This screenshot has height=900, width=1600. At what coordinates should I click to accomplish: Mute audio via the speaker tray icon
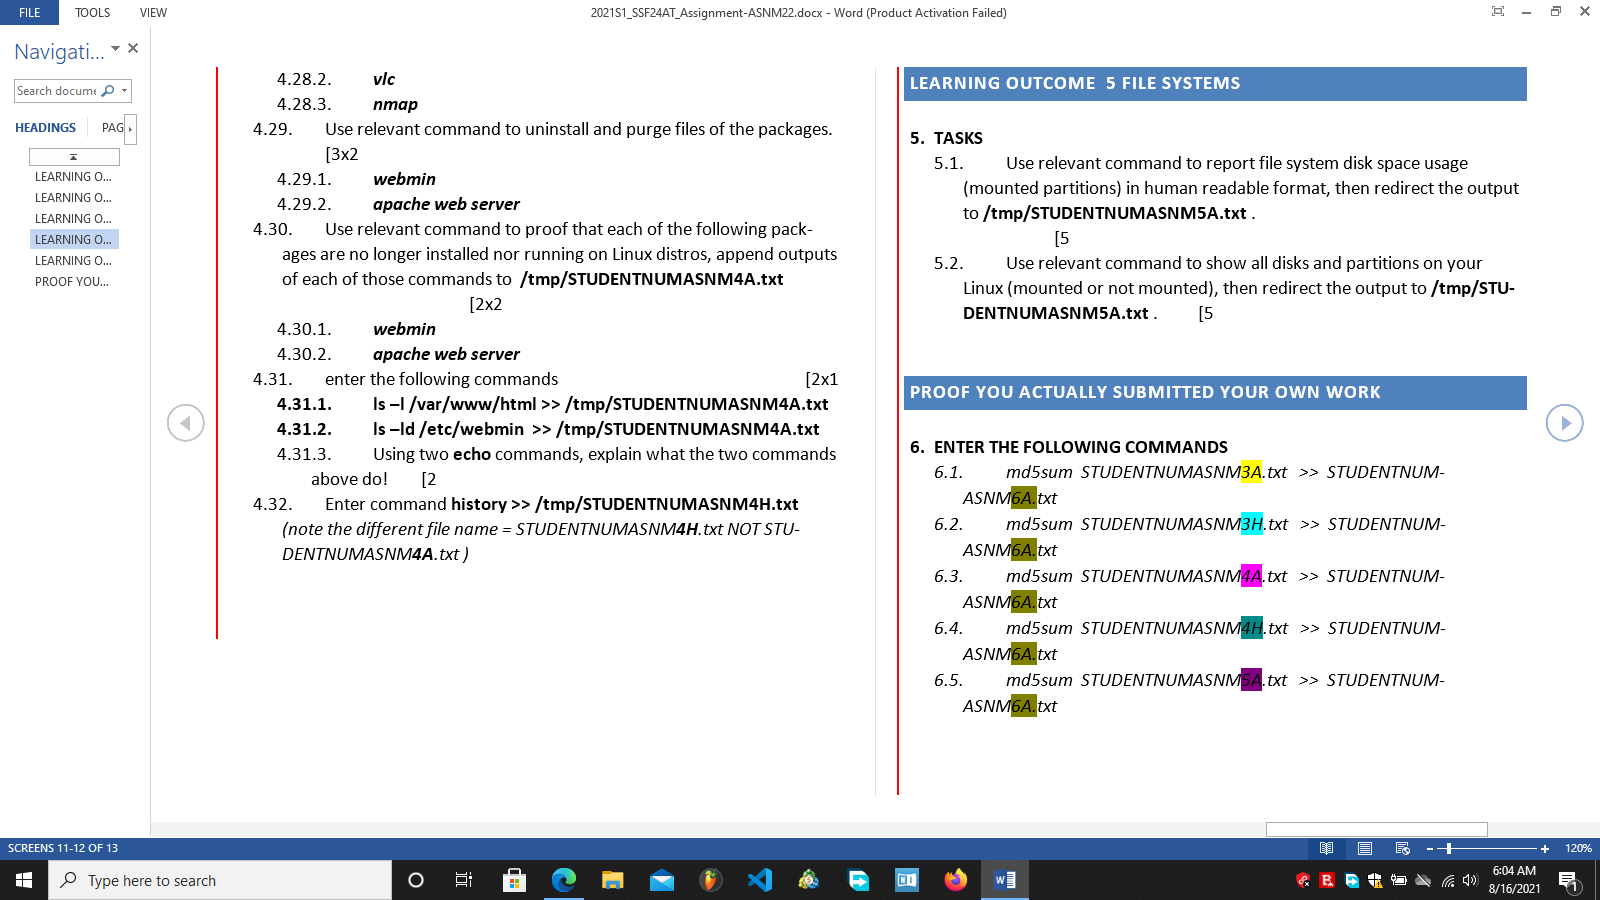(1470, 881)
